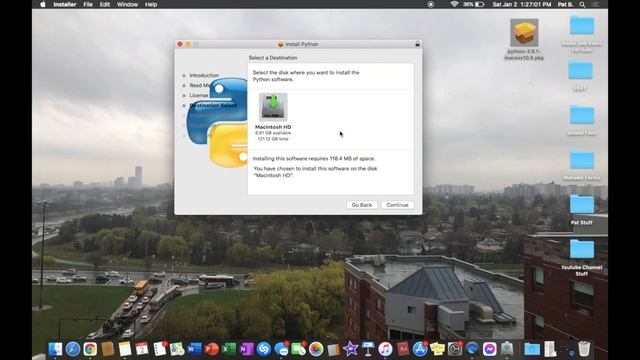Image resolution: width=640 pixels, height=360 pixels.
Task: Click the lock icon in installer title bar
Action: pos(417,44)
